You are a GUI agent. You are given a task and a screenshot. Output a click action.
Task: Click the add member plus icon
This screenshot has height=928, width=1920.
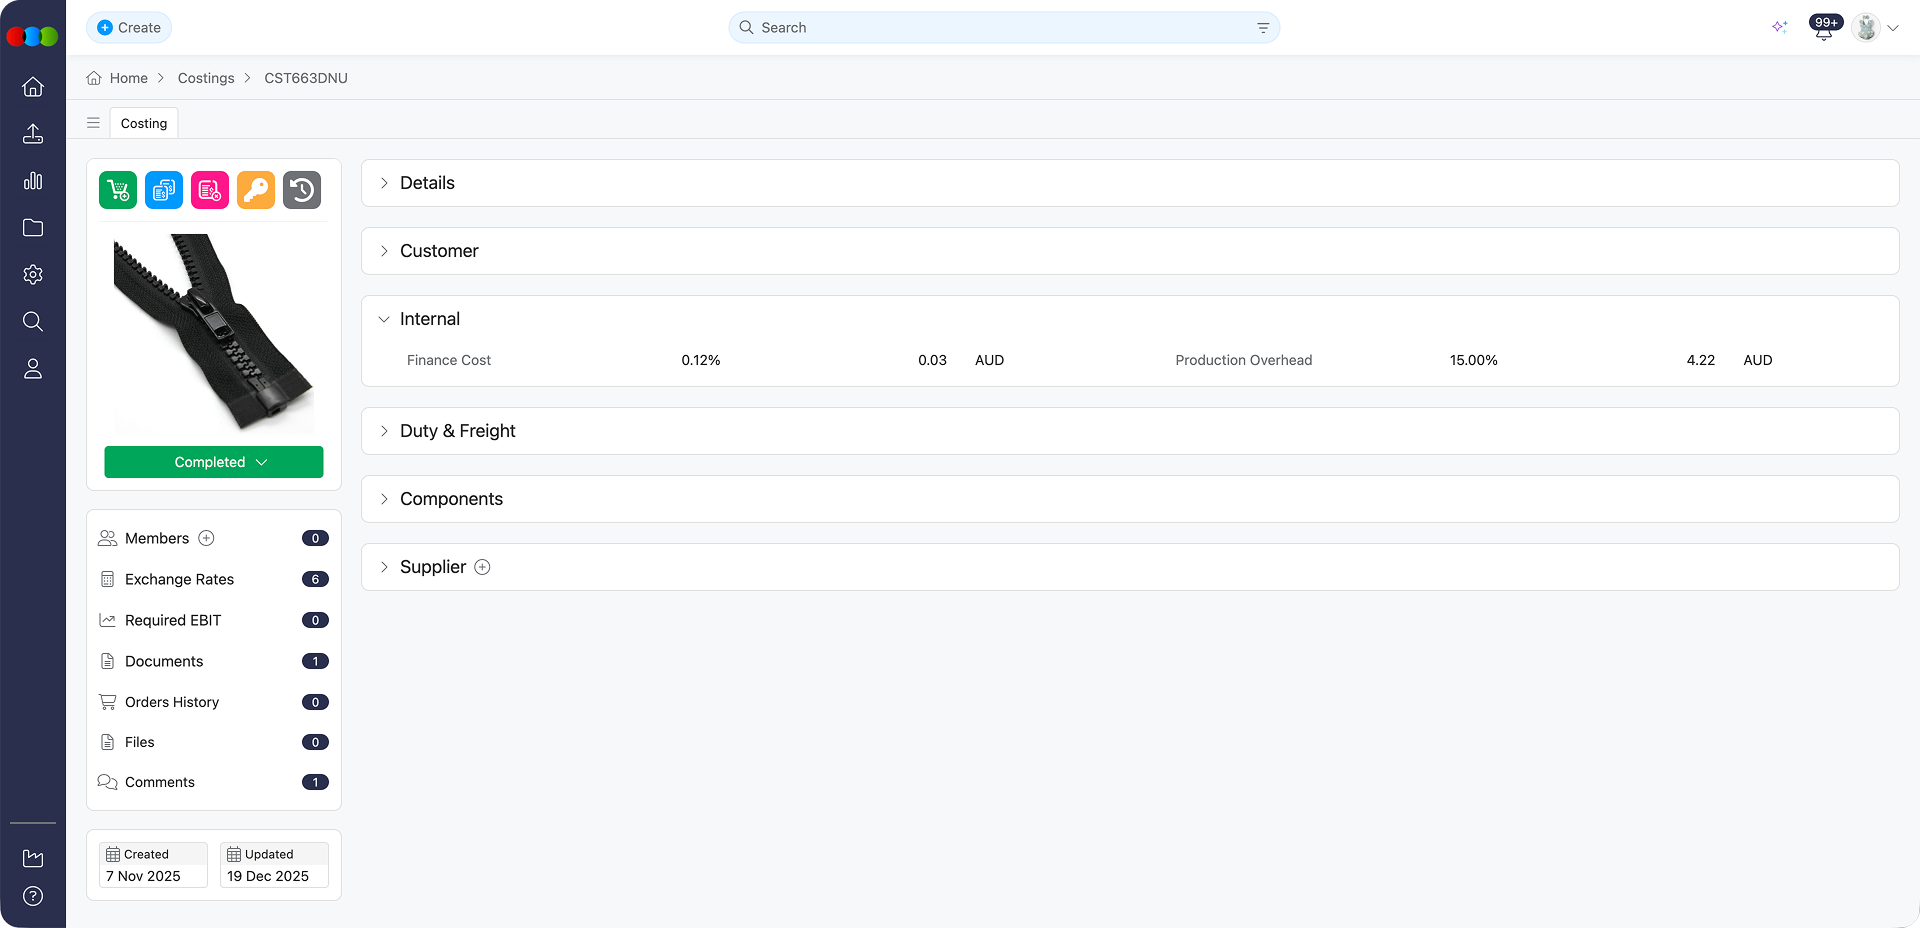[207, 538]
